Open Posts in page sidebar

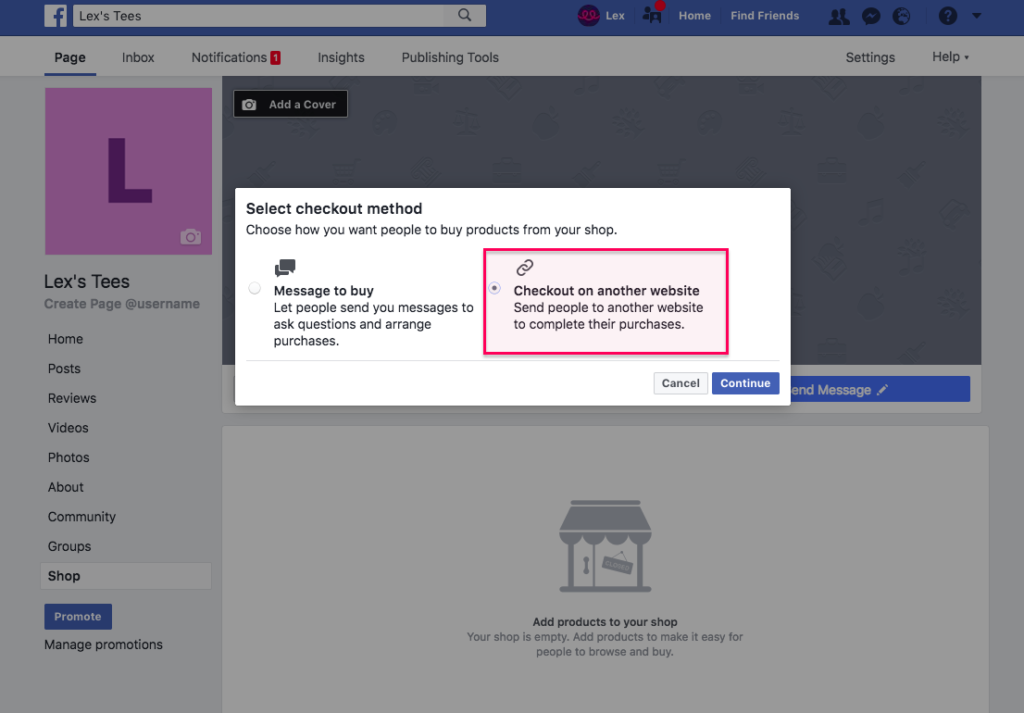[x=64, y=368]
